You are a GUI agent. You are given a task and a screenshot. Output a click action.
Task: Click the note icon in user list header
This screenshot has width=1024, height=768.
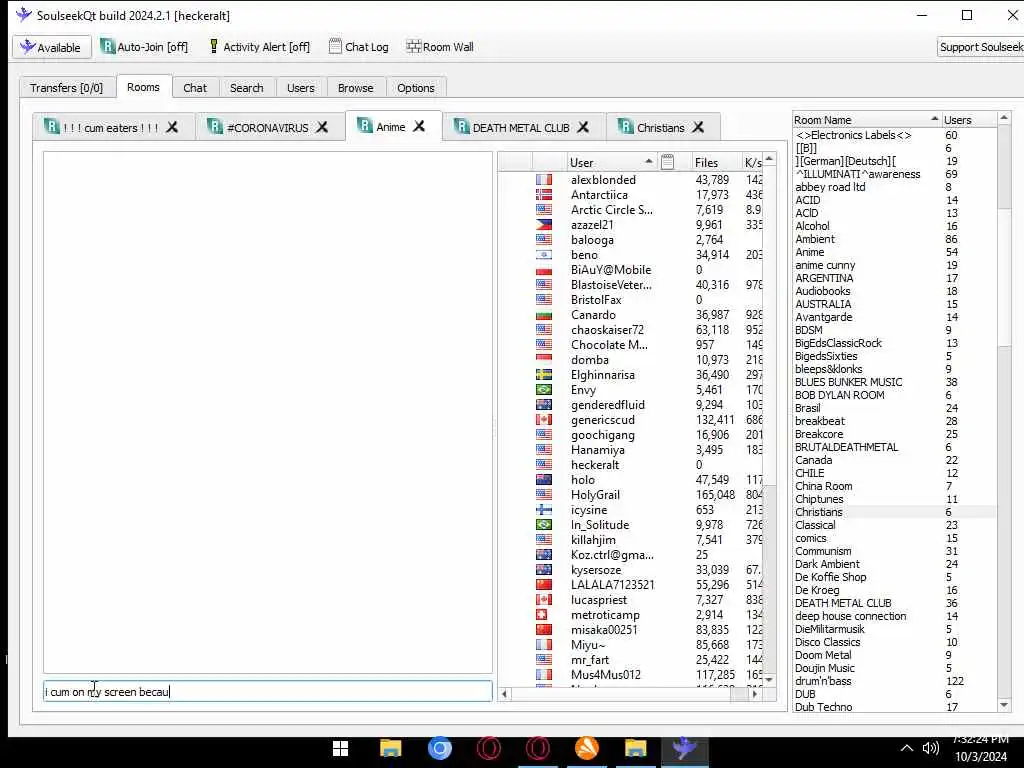(667, 162)
